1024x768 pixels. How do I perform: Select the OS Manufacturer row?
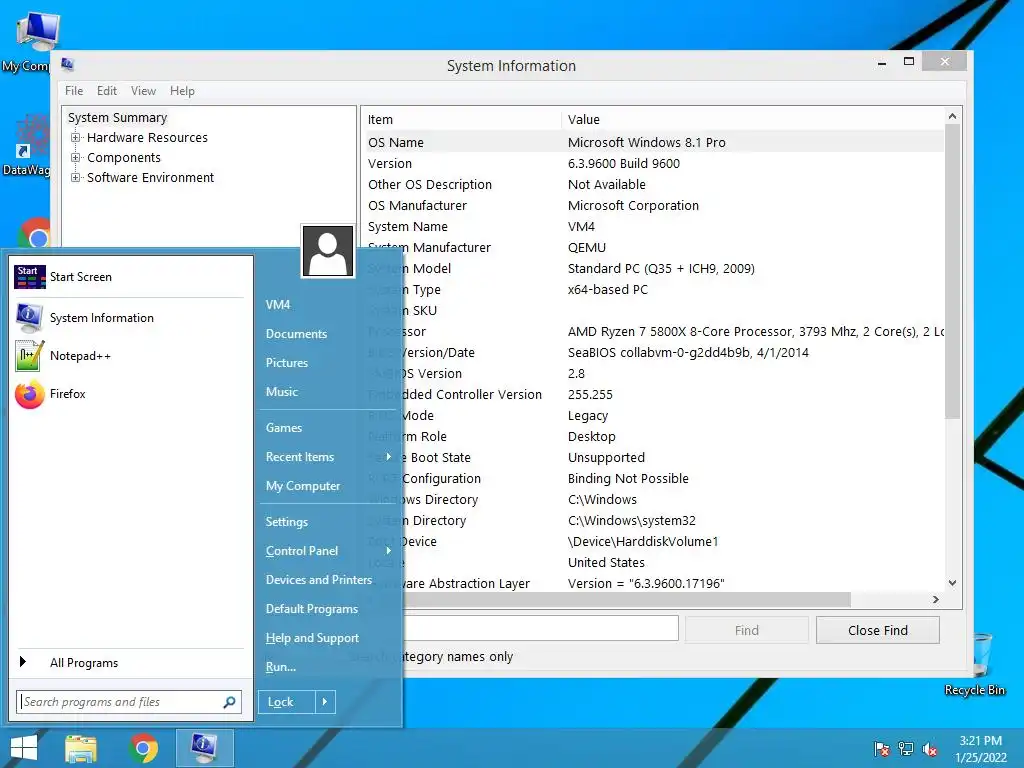(x=653, y=206)
